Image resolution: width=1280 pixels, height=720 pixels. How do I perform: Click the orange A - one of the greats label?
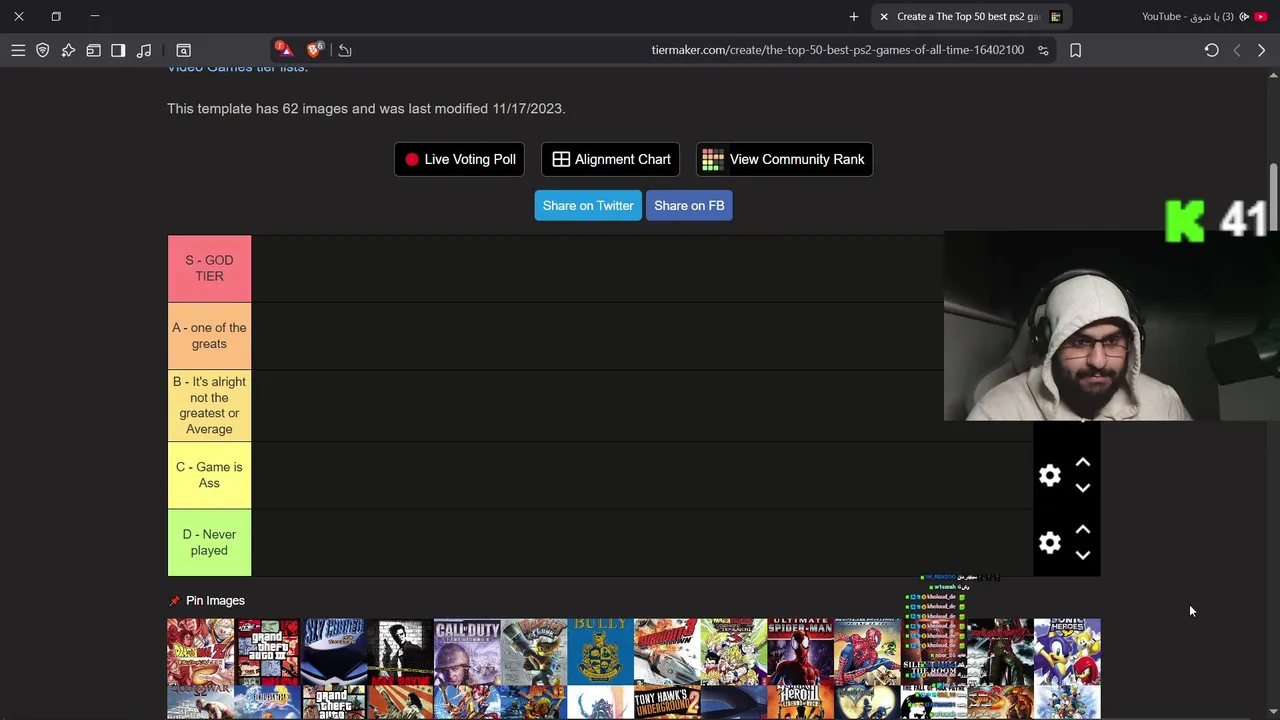[x=209, y=336]
